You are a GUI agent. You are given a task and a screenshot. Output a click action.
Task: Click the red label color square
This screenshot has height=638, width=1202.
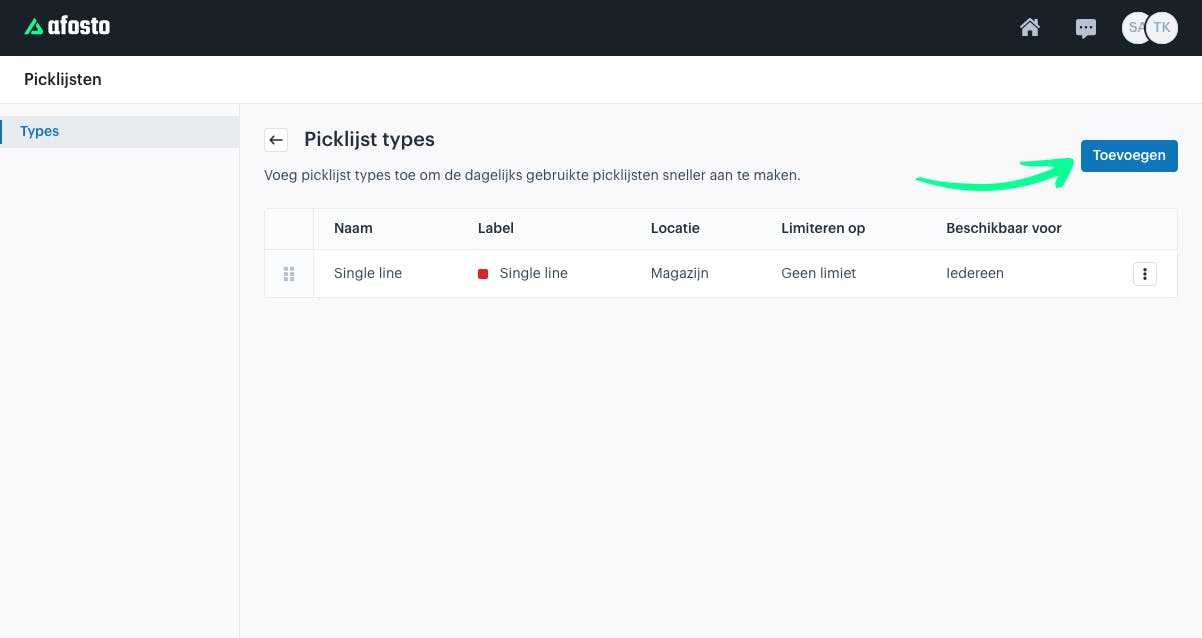click(483, 274)
